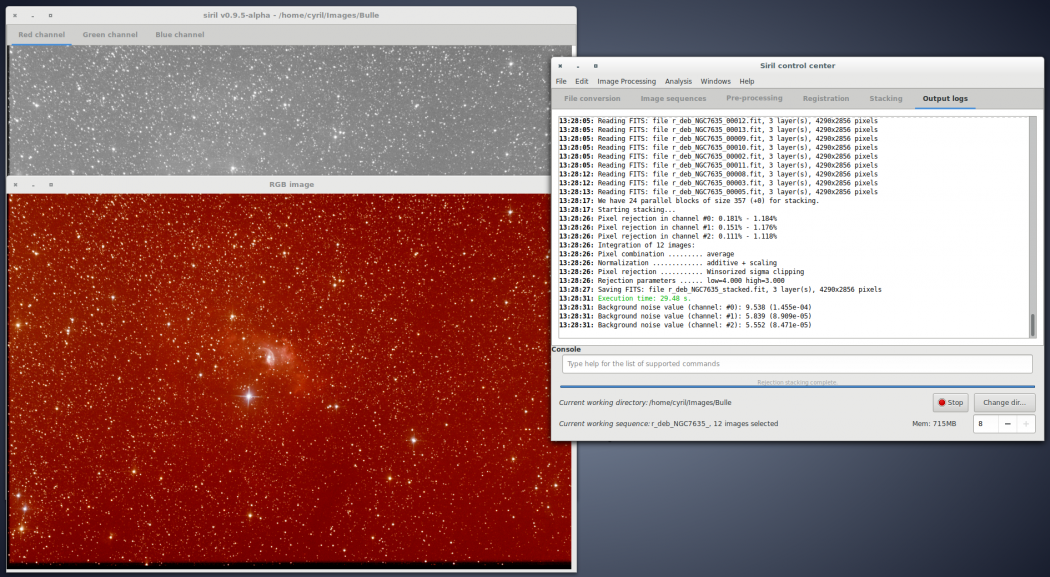Increase the value using the plus stepper
Image resolution: width=1050 pixels, height=577 pixels.
(1024, 423)
